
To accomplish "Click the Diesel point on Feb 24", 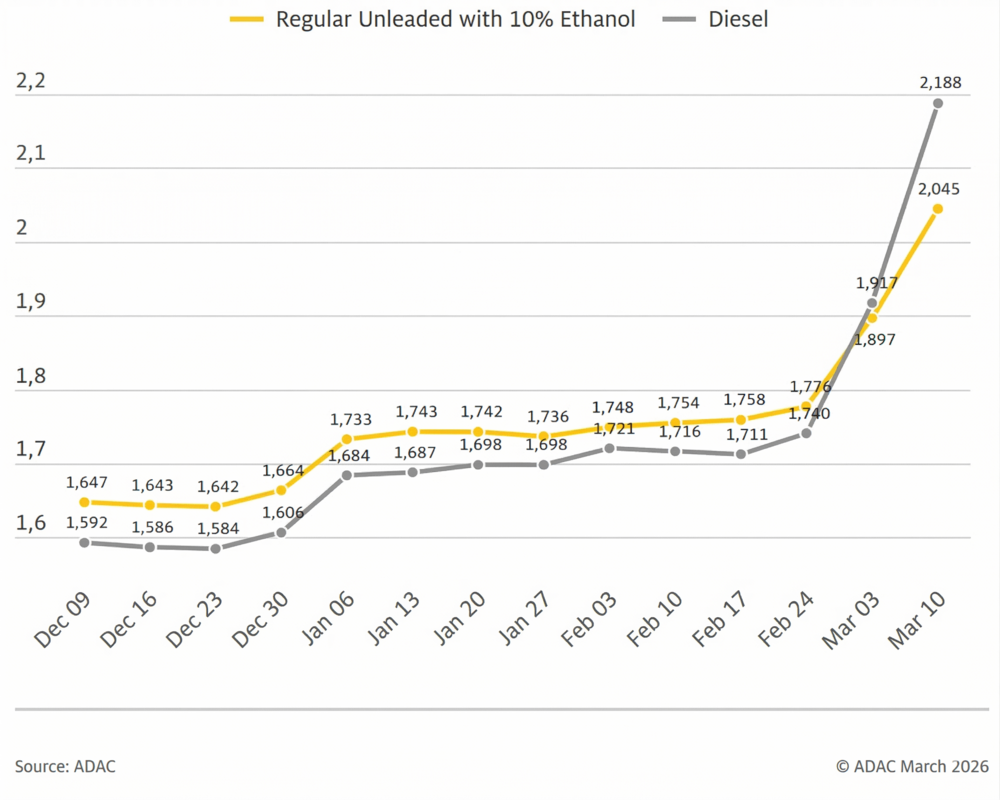I will click(806, 433).
